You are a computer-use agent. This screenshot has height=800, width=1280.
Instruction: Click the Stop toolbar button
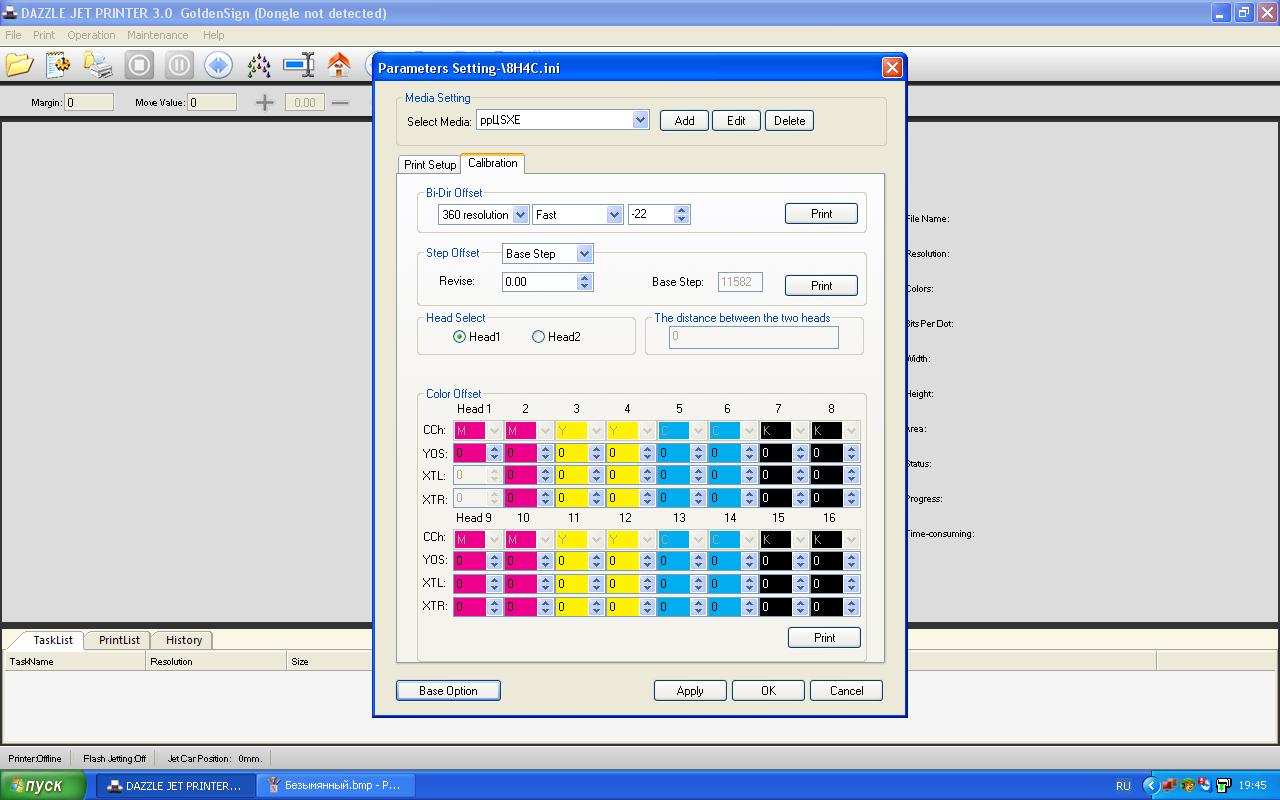pos(139,65)
